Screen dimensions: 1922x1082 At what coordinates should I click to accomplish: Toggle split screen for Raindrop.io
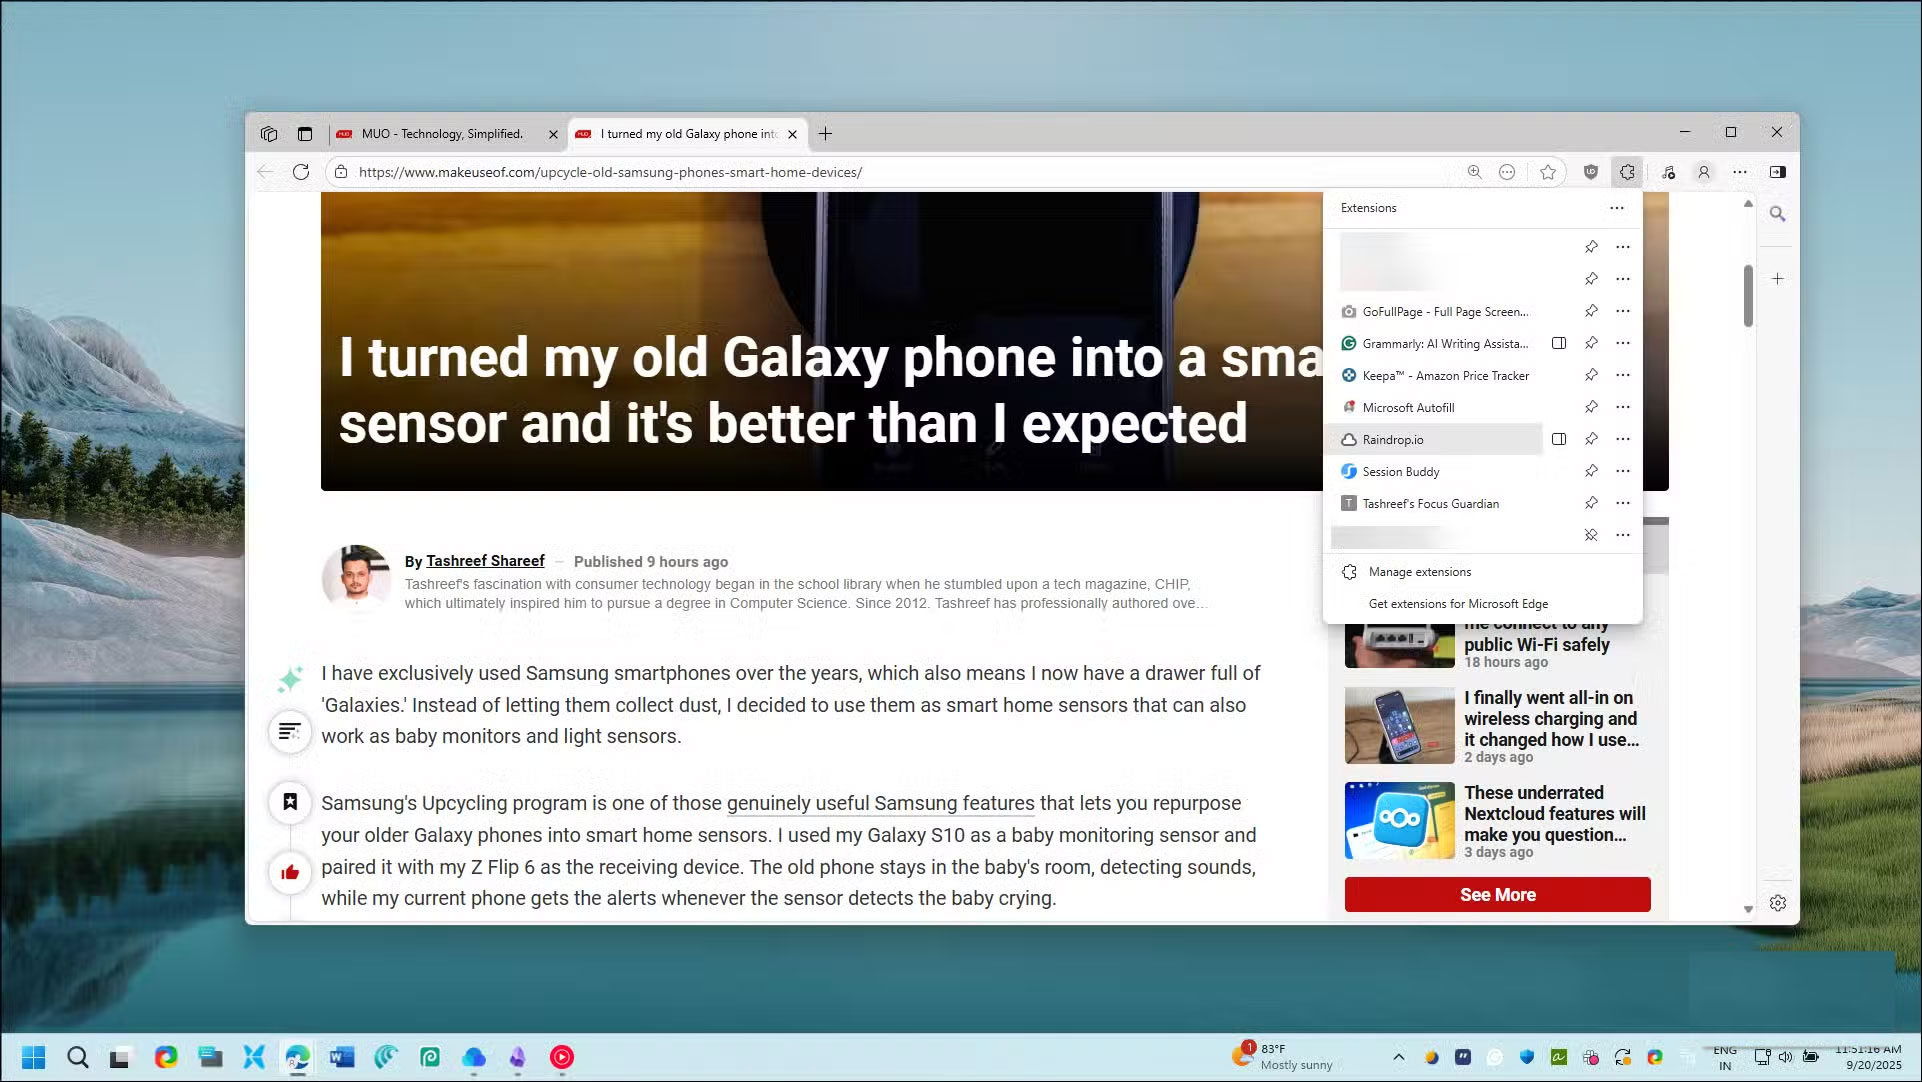click(x=1558, y=439)
